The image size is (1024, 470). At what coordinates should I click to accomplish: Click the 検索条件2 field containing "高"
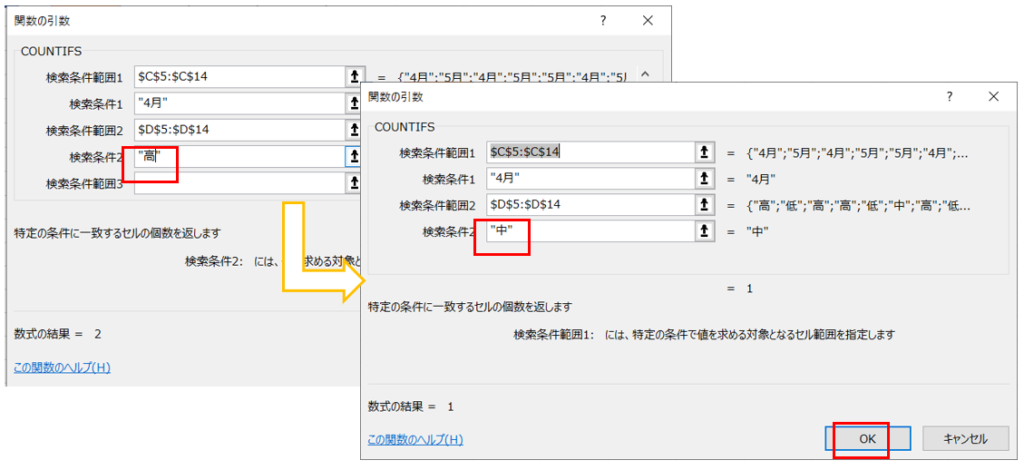pos(240,156)
